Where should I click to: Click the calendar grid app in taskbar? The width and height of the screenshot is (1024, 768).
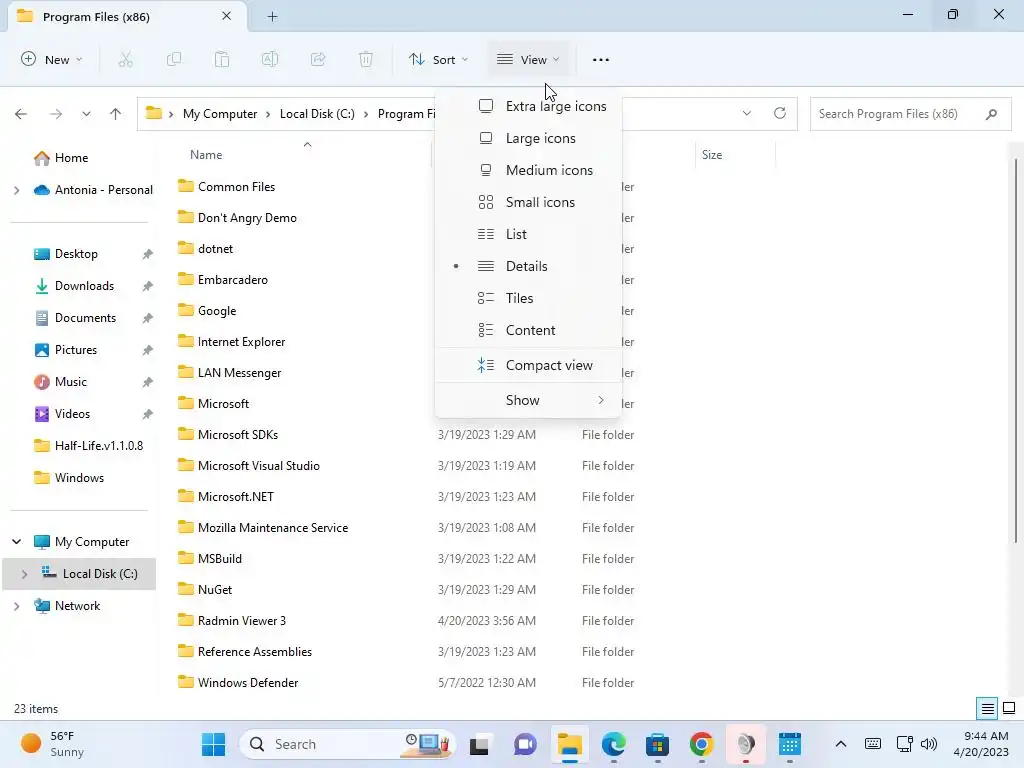click(790, 744)
